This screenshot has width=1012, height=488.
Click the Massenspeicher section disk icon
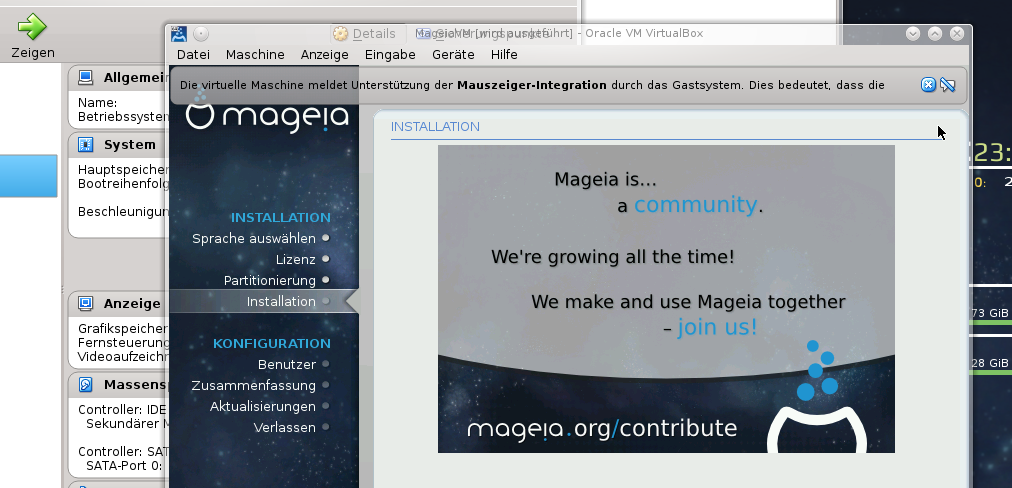click(x=85, y=385)
